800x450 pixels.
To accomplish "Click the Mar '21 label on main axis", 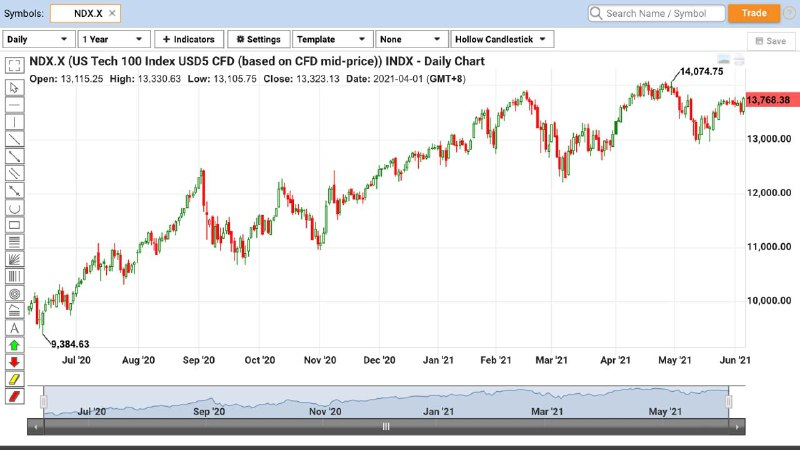I will [551, 360].
